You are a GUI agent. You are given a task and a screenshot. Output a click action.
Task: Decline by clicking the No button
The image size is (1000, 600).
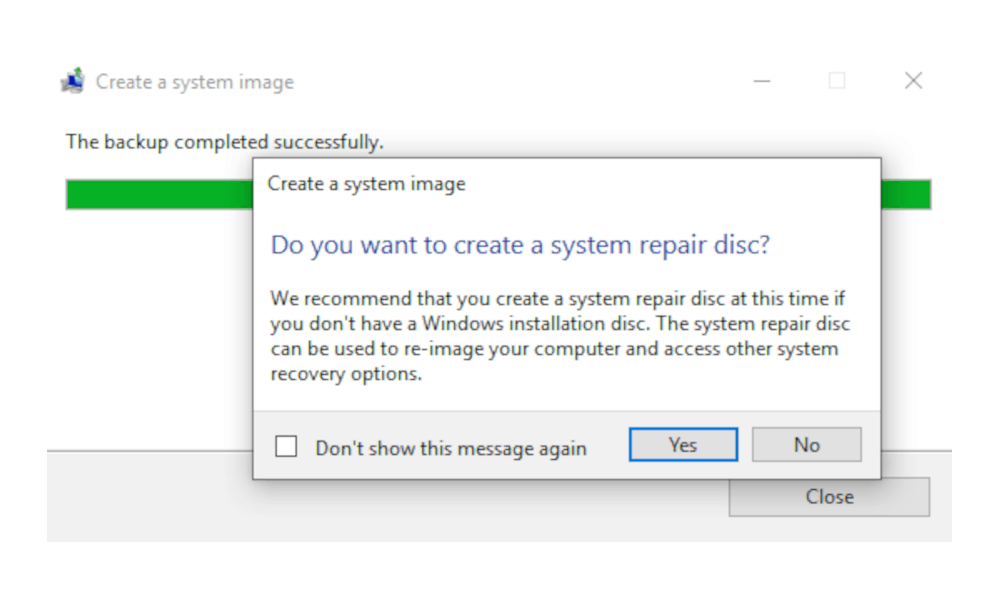tap(807, 444)
